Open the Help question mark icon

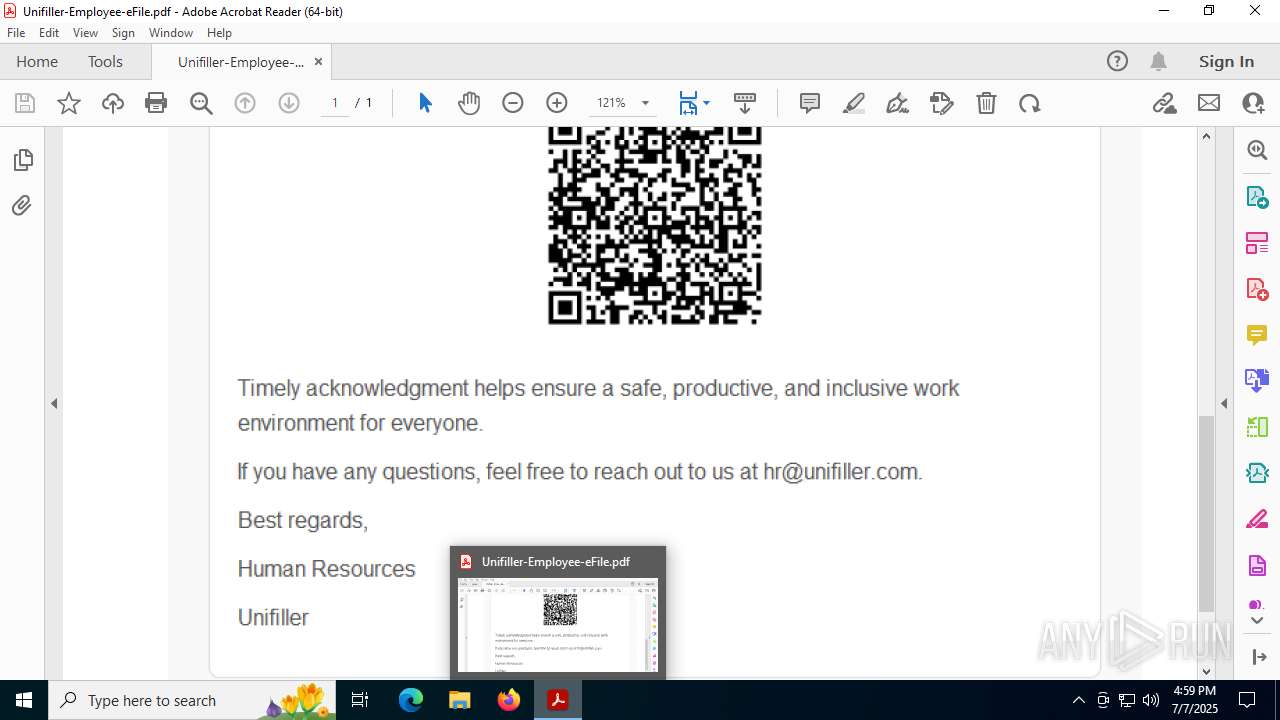1117,61
